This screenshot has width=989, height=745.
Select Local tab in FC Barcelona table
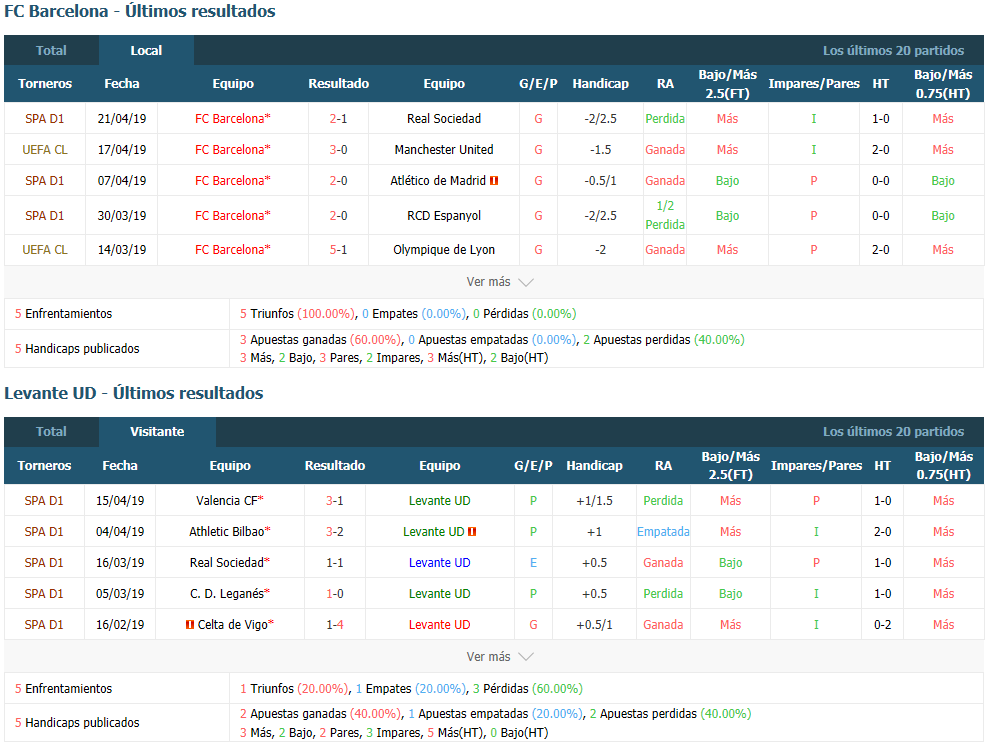point(146,50)
